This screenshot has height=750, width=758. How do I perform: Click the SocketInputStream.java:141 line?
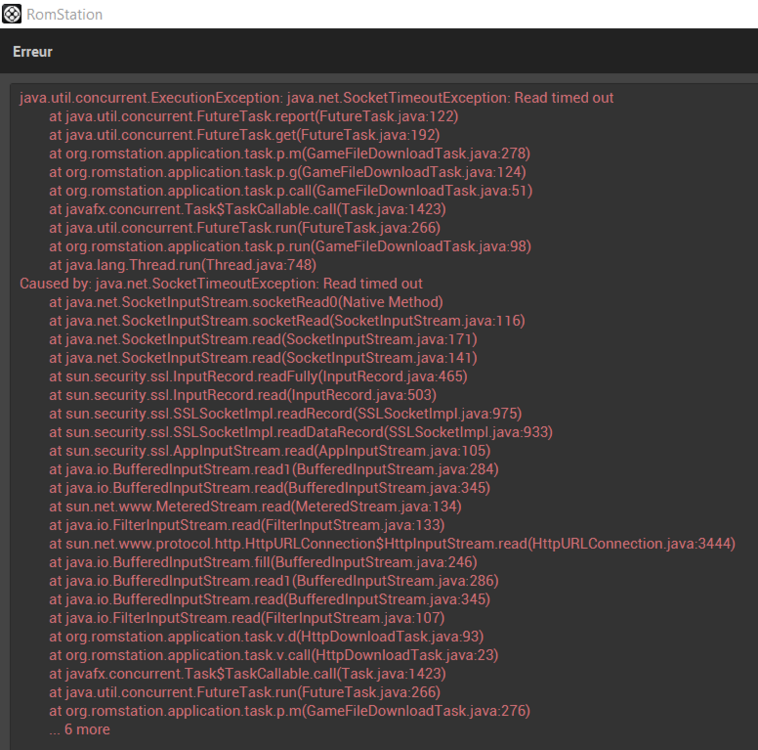263,358
